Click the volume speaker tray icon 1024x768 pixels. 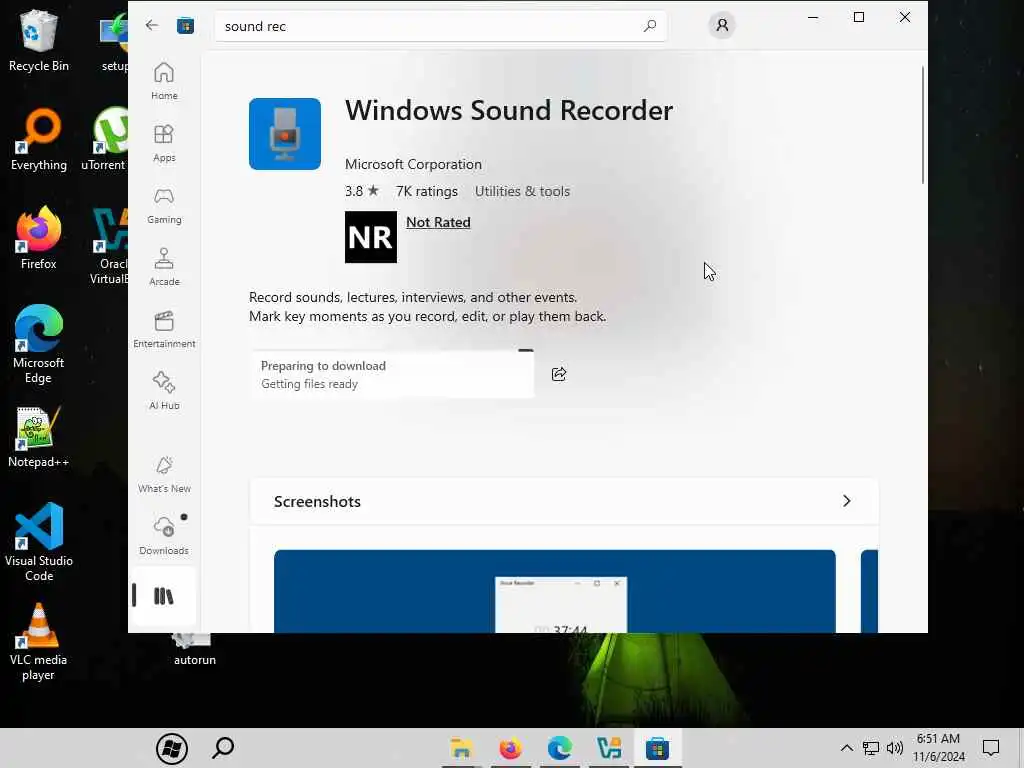tap(895, 748)
